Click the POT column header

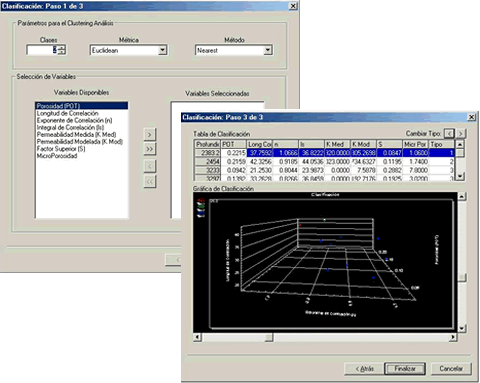234,144
